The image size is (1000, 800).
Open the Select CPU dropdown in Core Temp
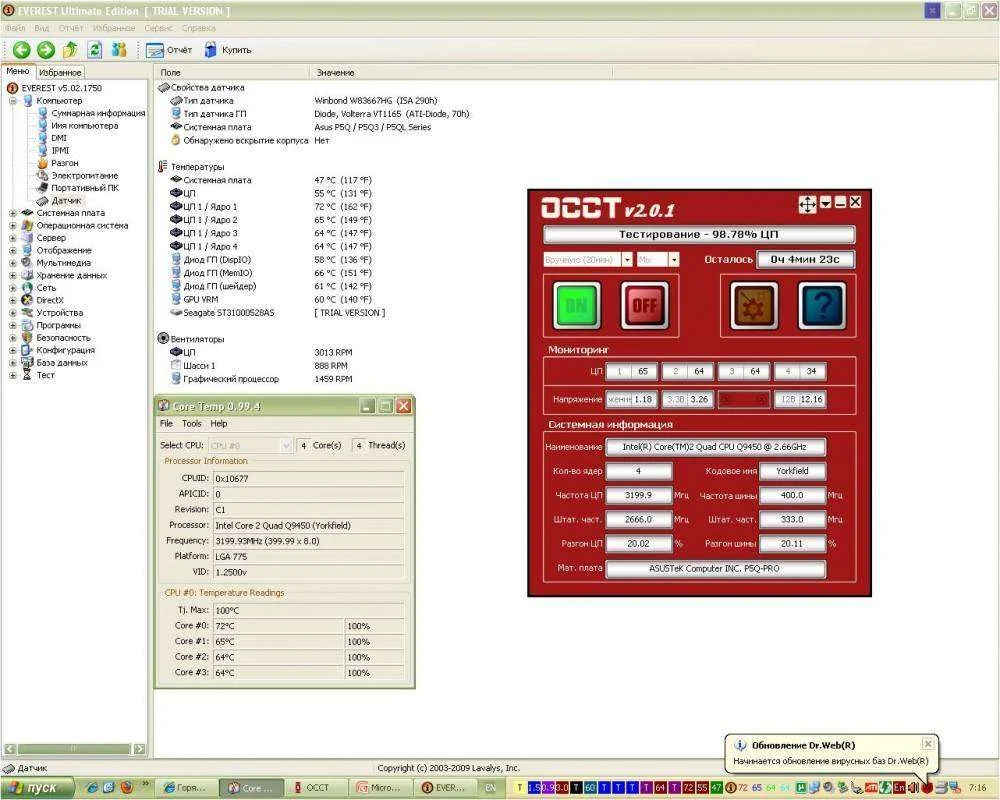tap(286, 445)
